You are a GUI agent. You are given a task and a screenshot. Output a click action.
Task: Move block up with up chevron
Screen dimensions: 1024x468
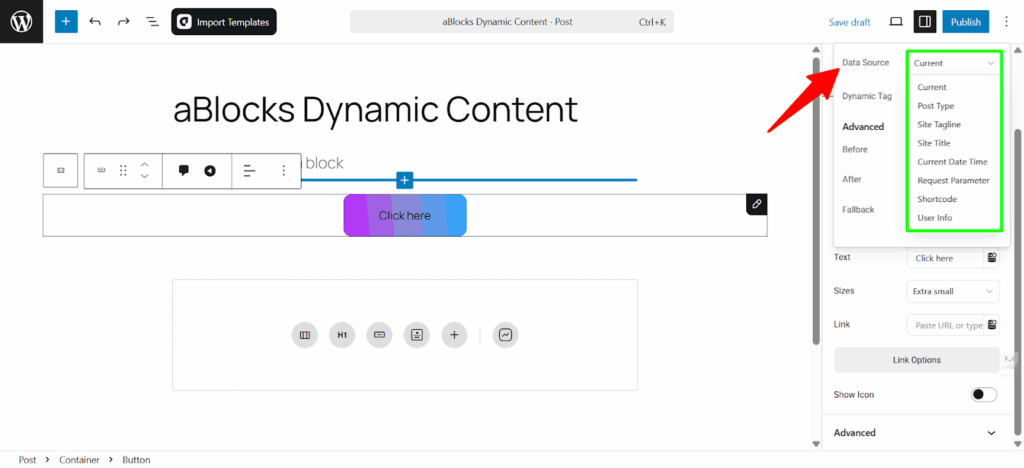click(x=145, y=164)
